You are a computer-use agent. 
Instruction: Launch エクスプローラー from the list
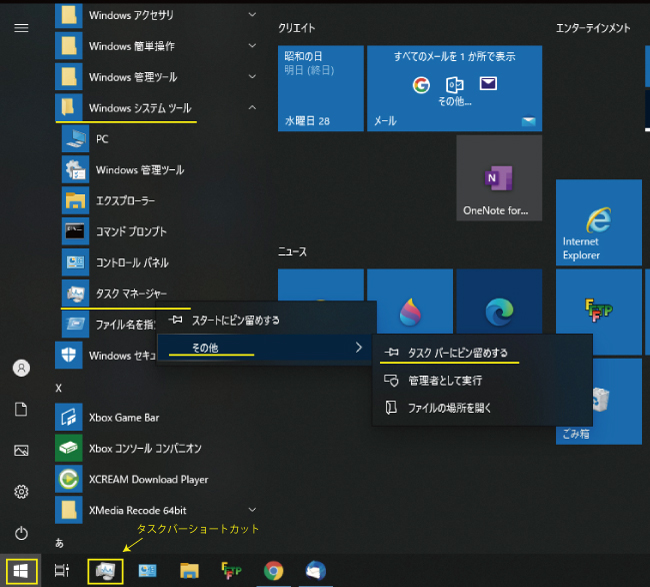pos(162,201)
